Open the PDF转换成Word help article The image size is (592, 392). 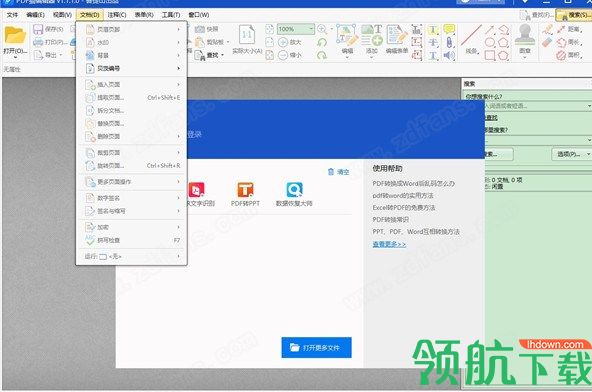tap(413, 184)
